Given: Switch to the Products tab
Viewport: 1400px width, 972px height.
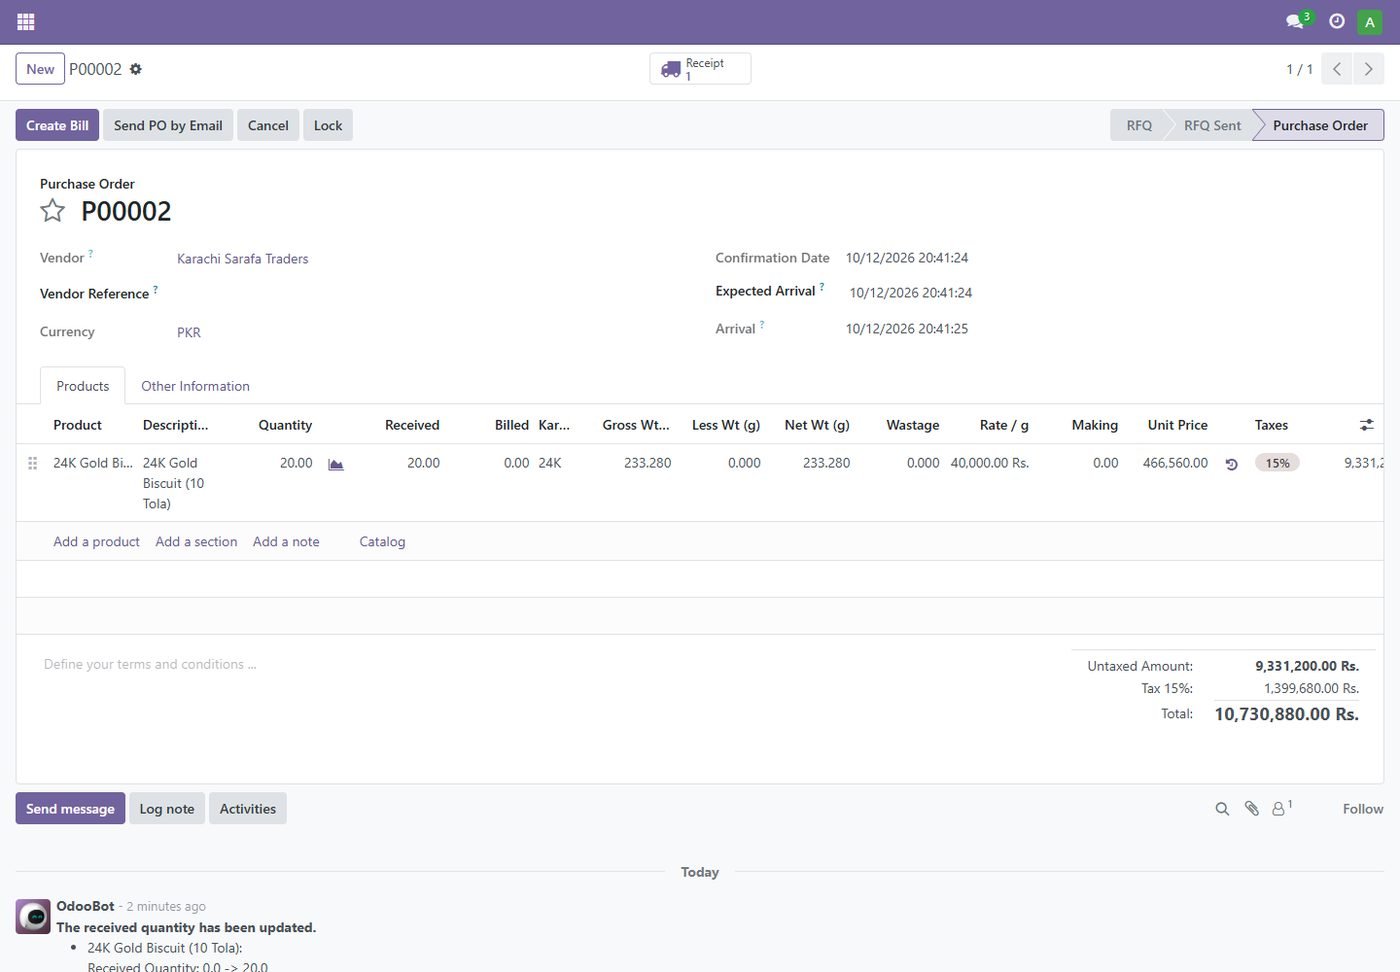Looking at the screenshot, I should click(x=83, y=386).
